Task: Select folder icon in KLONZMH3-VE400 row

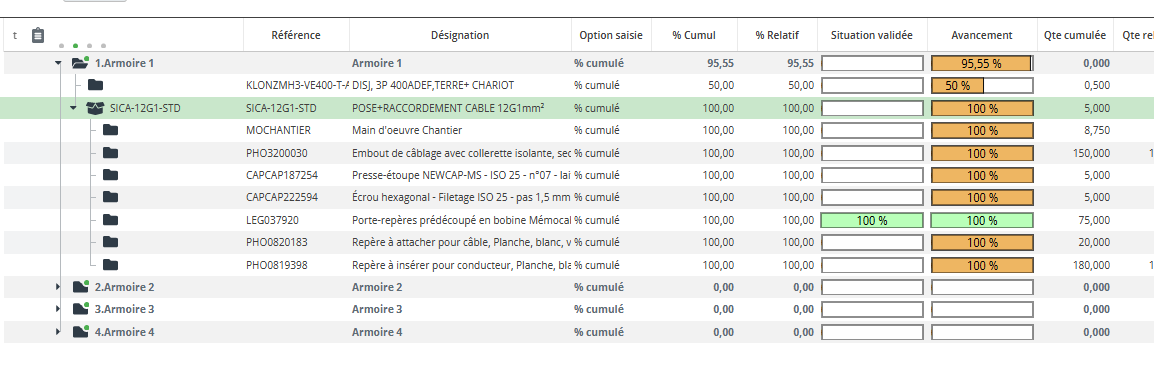Action: 96,85
